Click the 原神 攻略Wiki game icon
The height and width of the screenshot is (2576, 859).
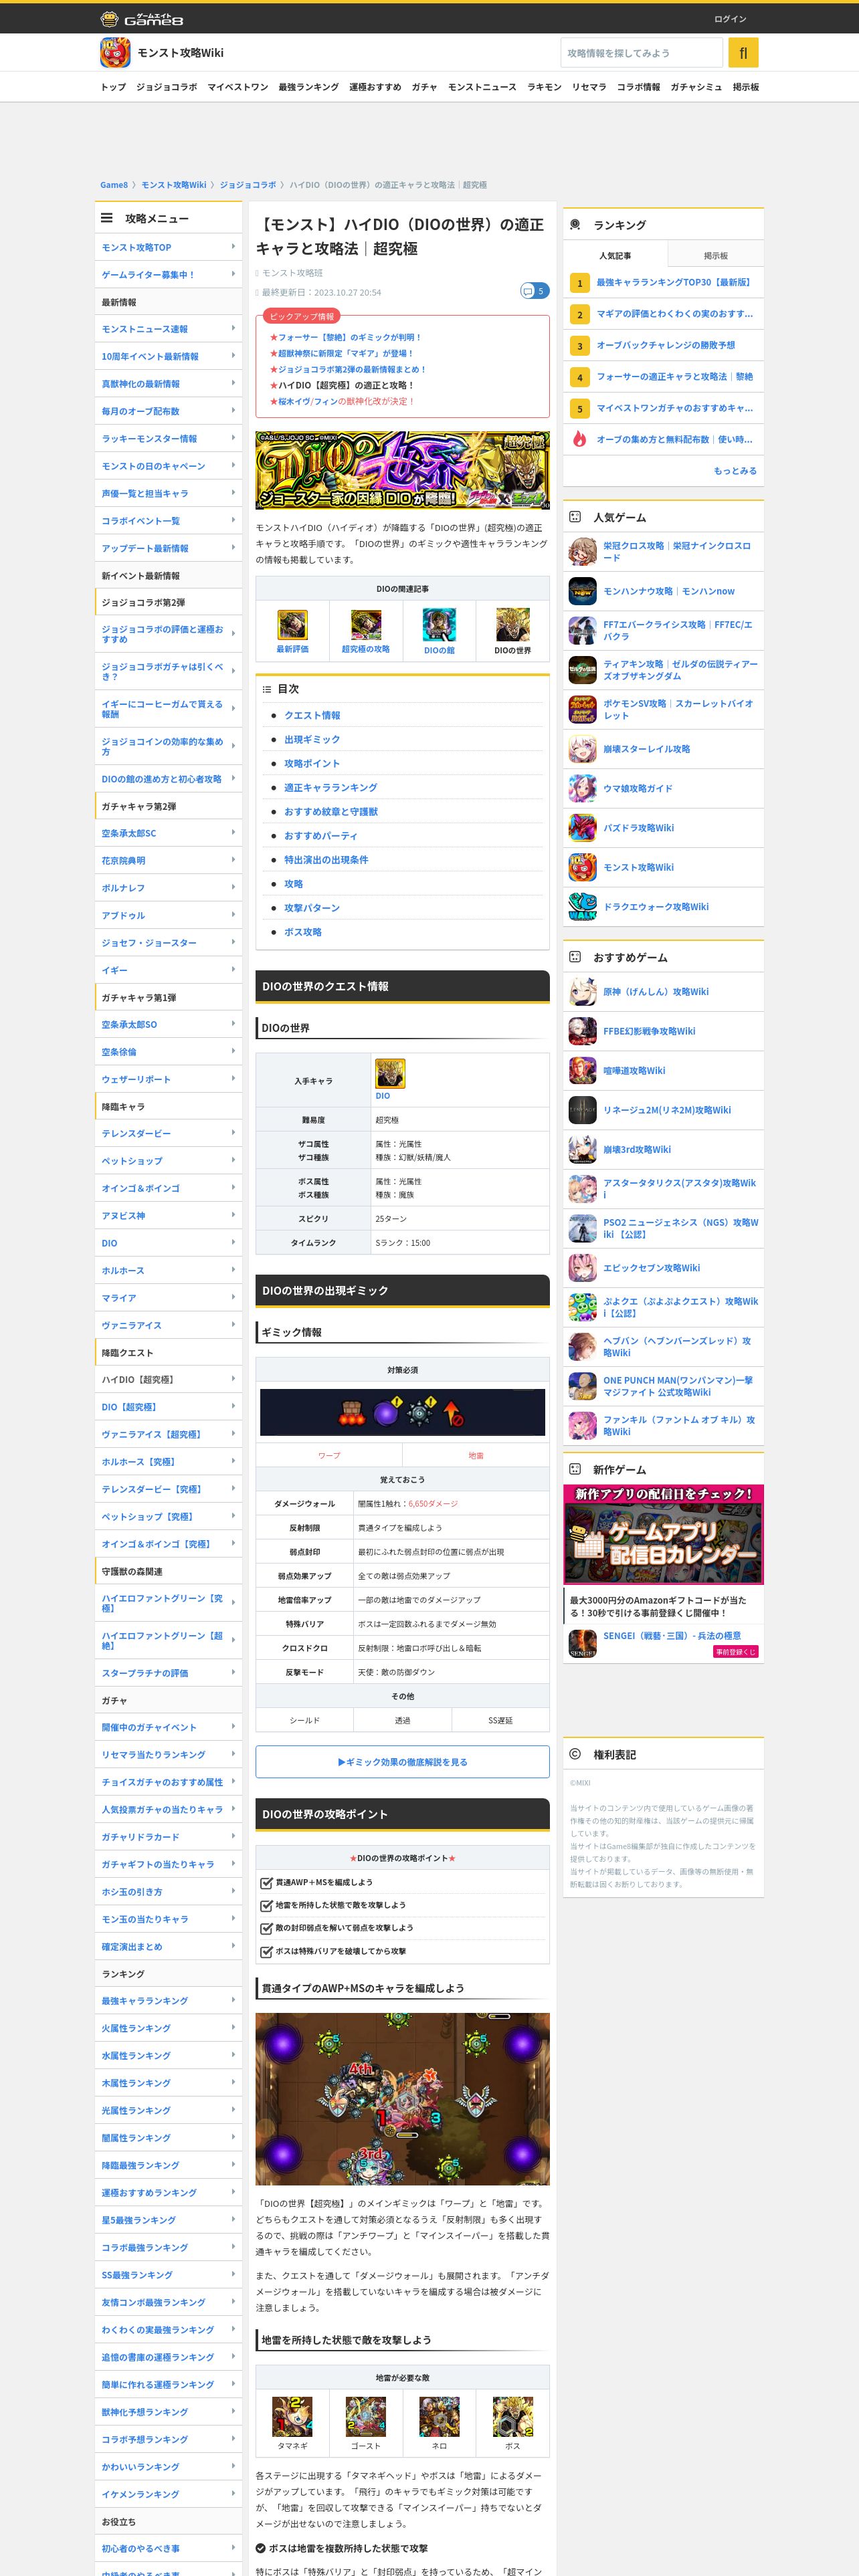coord(583,992)
